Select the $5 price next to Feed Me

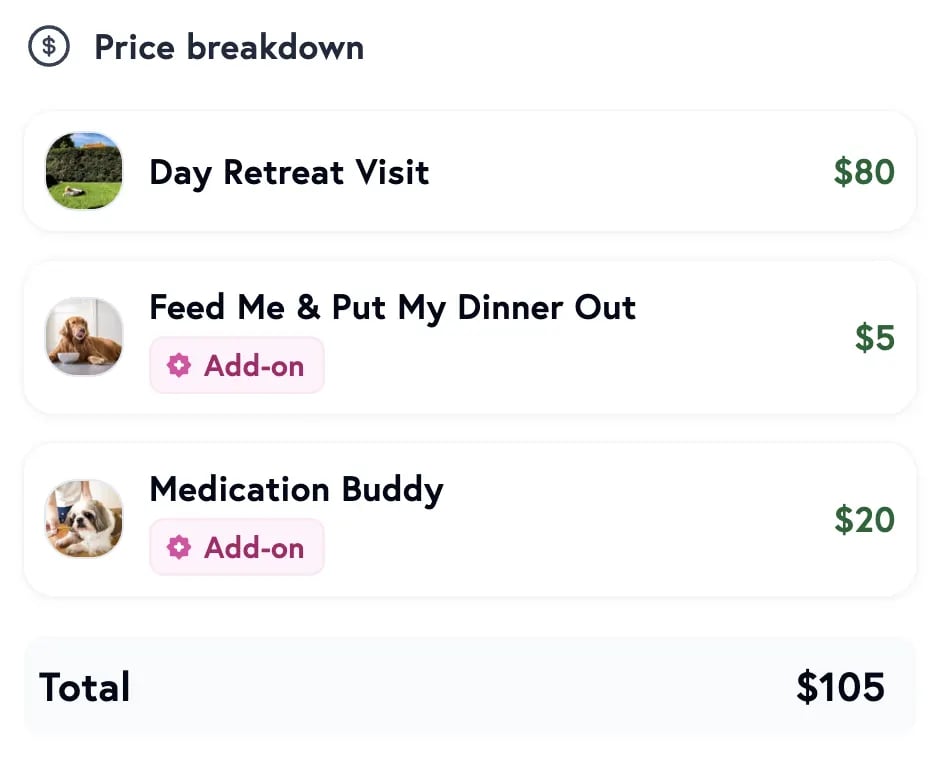[875, 338]
